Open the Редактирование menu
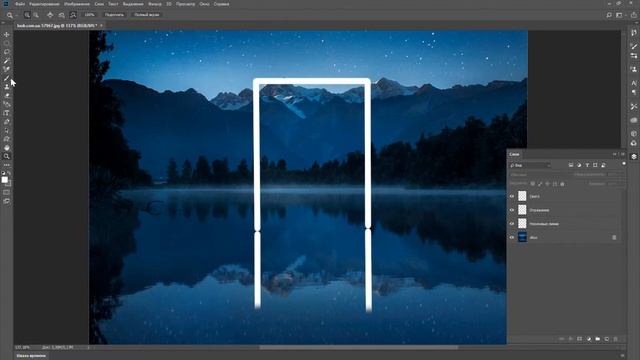The width and height of the screenshot is (640, 360). (44, 4)
